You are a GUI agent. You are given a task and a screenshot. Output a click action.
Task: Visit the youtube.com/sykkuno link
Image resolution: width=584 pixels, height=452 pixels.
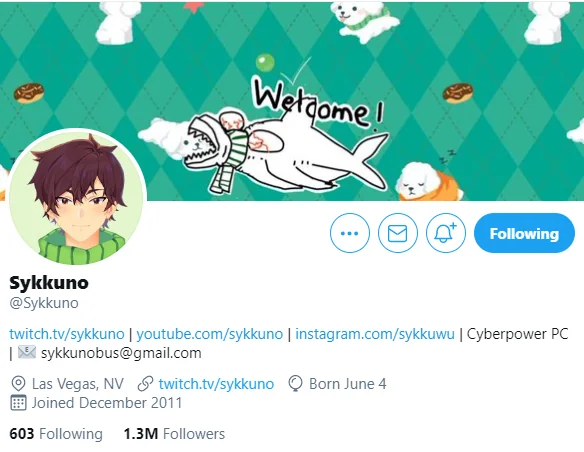[x=210, y=334]
